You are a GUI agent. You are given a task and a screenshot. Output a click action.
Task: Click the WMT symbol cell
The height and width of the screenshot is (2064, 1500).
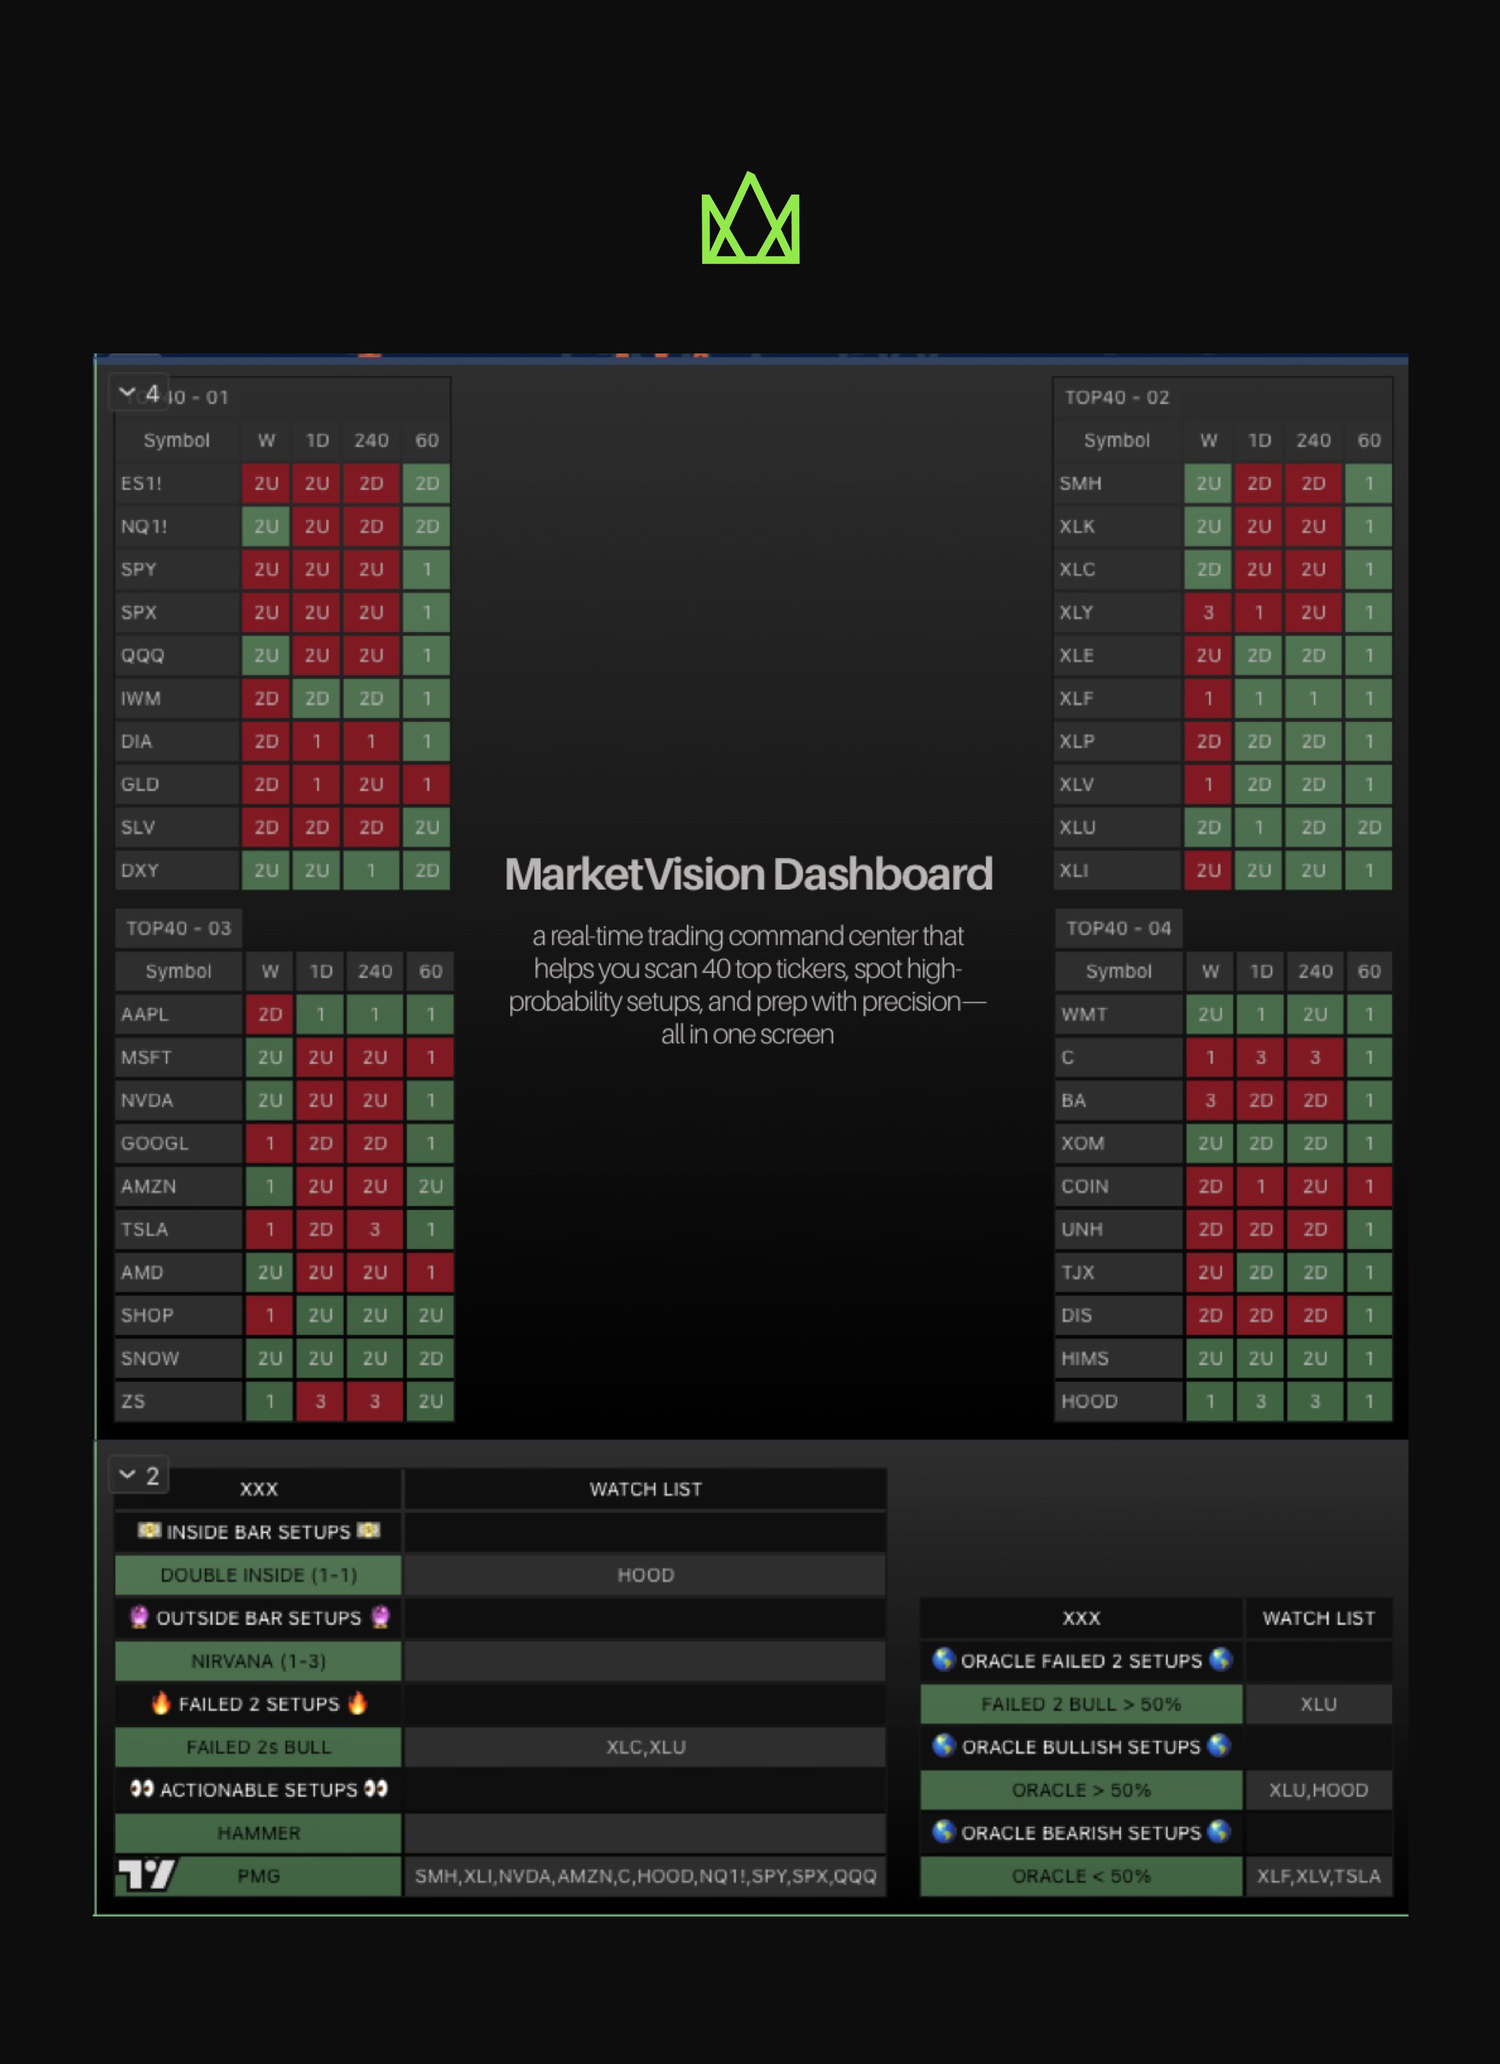[x=1118, y=1014]
